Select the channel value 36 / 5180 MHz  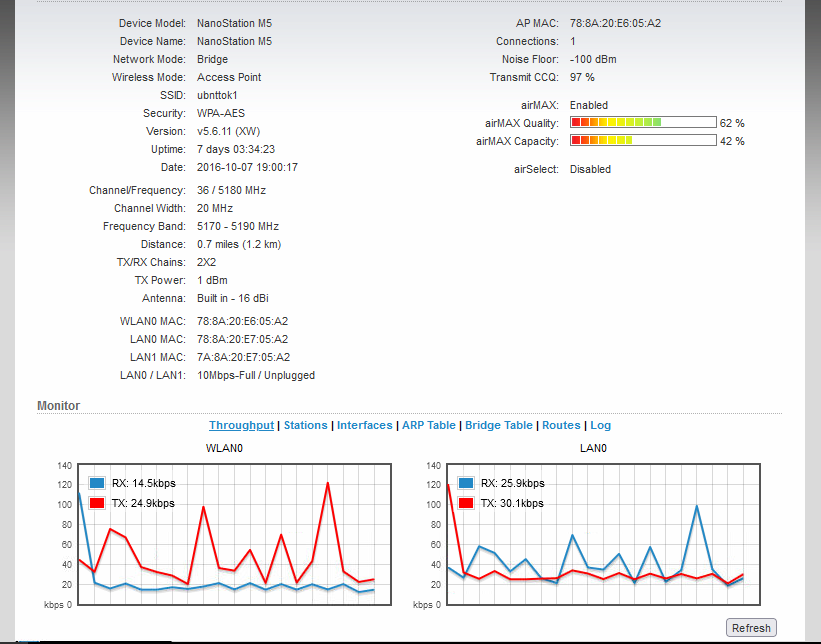point(231,191)
